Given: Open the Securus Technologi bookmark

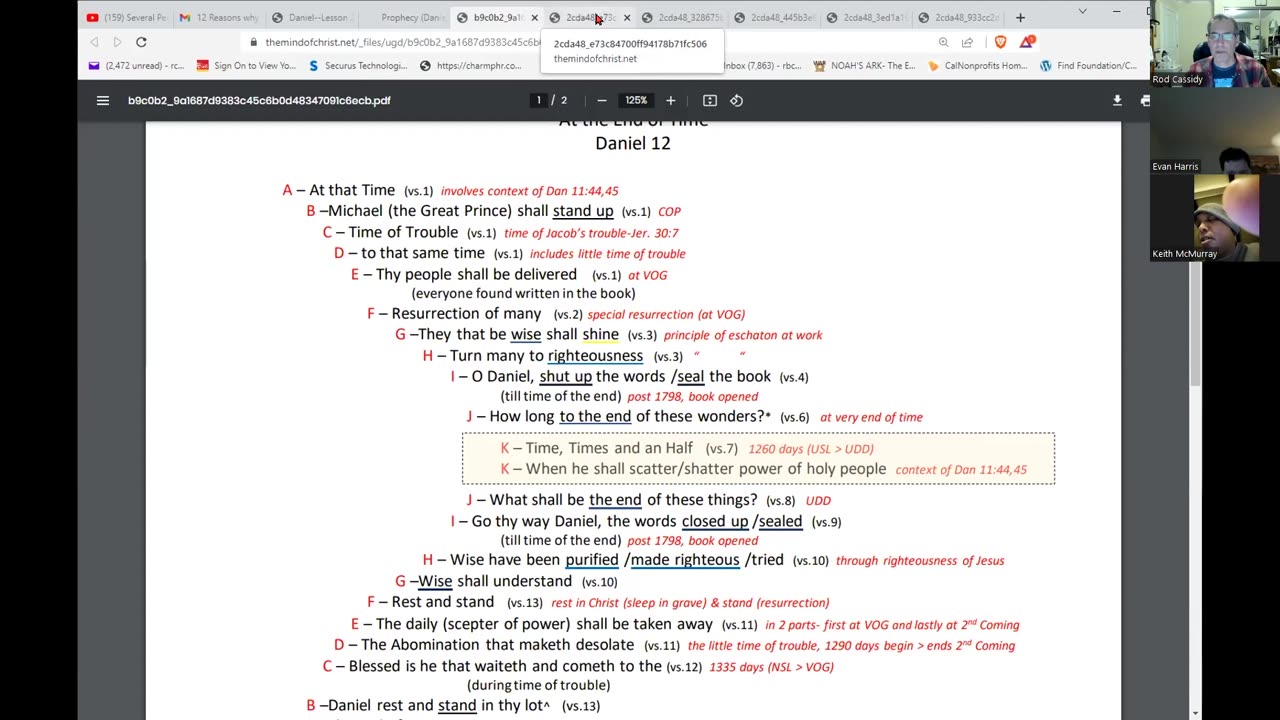Looking at the screenshot, I should (358, 66).
